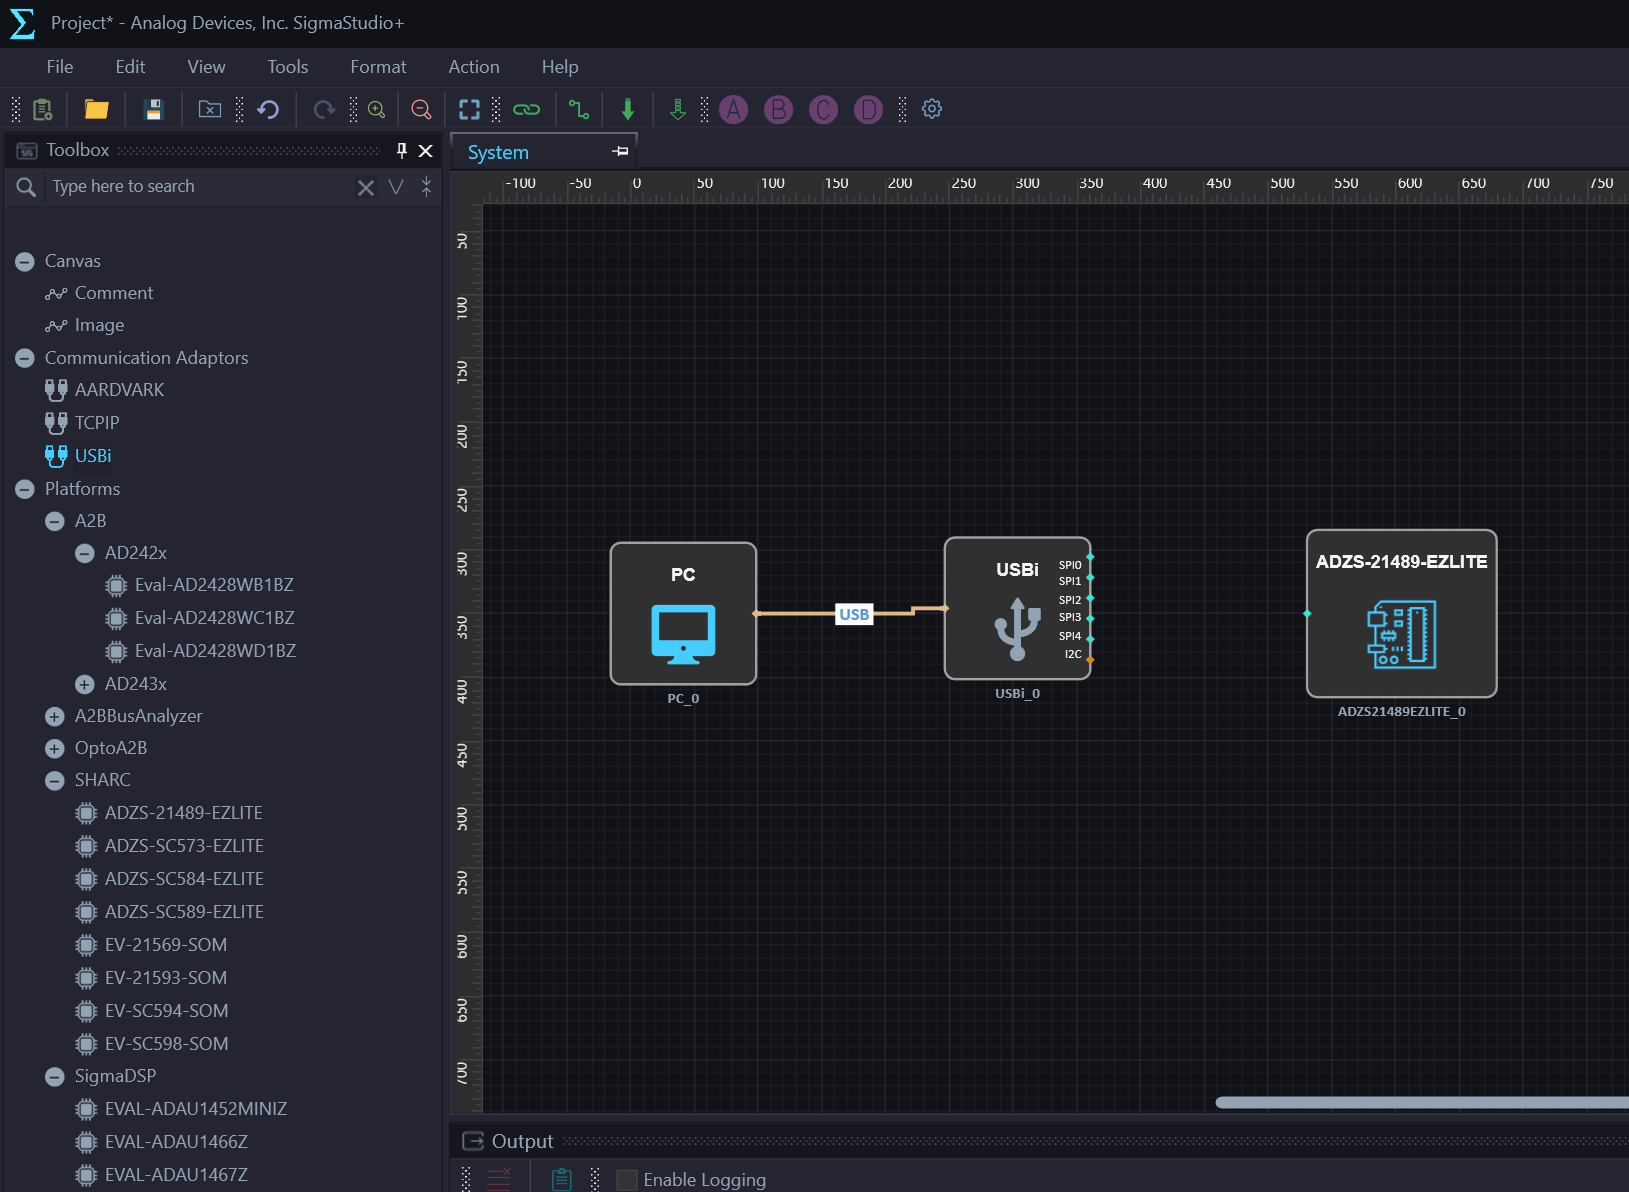This screenshot has height=1192, width=1629.
Task: Collapse the Canvas category
Action: coord(25,261)
